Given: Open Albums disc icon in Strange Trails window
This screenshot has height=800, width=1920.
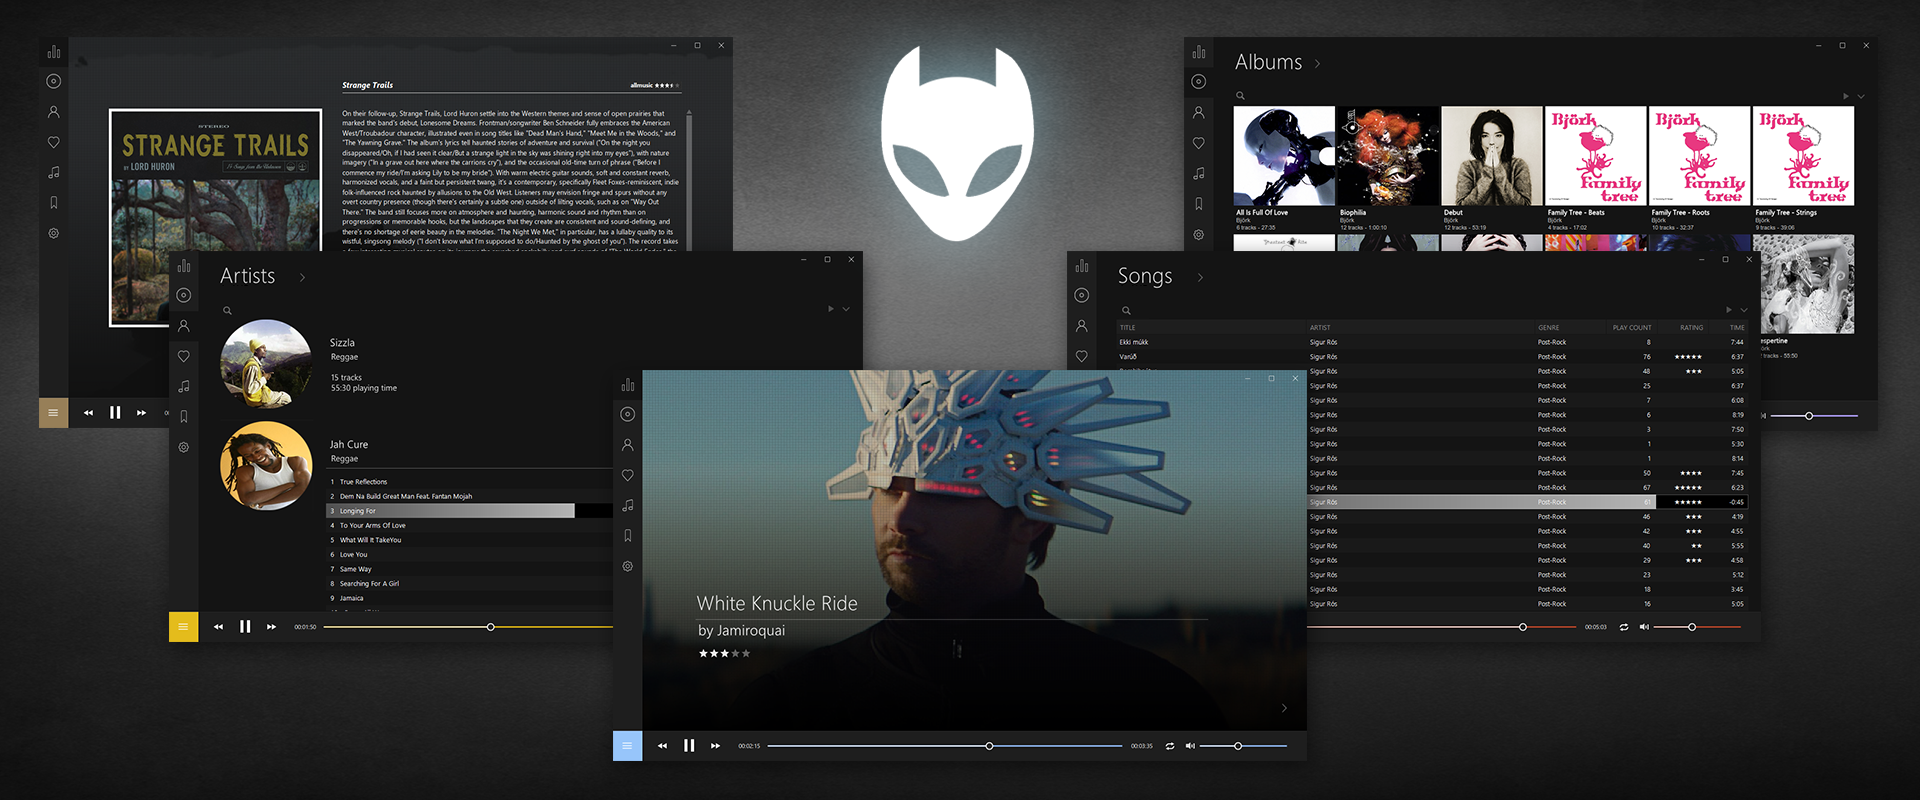Looking at the screenshot, I should point(53,82).
